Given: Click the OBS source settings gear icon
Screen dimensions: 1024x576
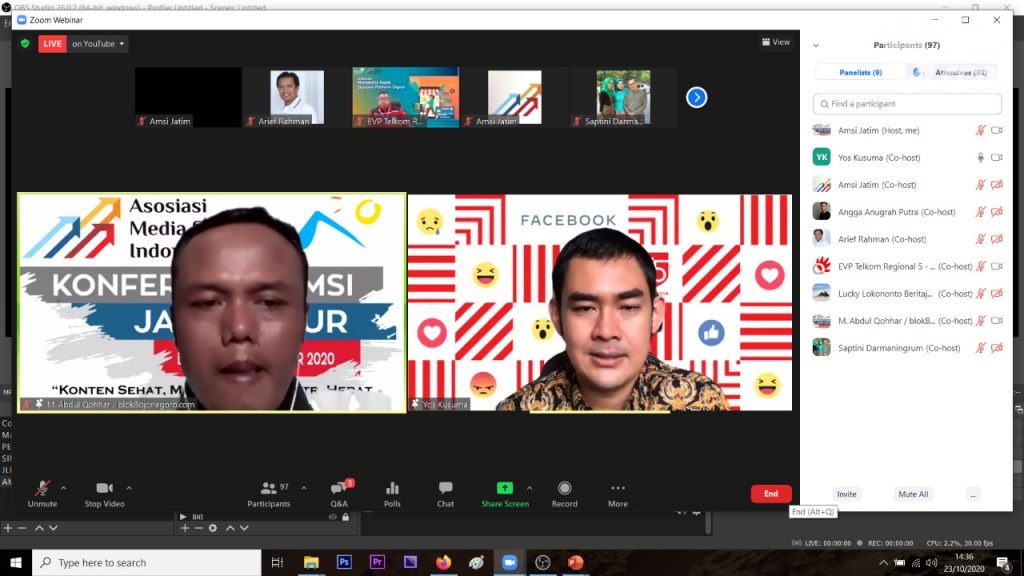Looking at the screenshot, I should coord(213,528).
